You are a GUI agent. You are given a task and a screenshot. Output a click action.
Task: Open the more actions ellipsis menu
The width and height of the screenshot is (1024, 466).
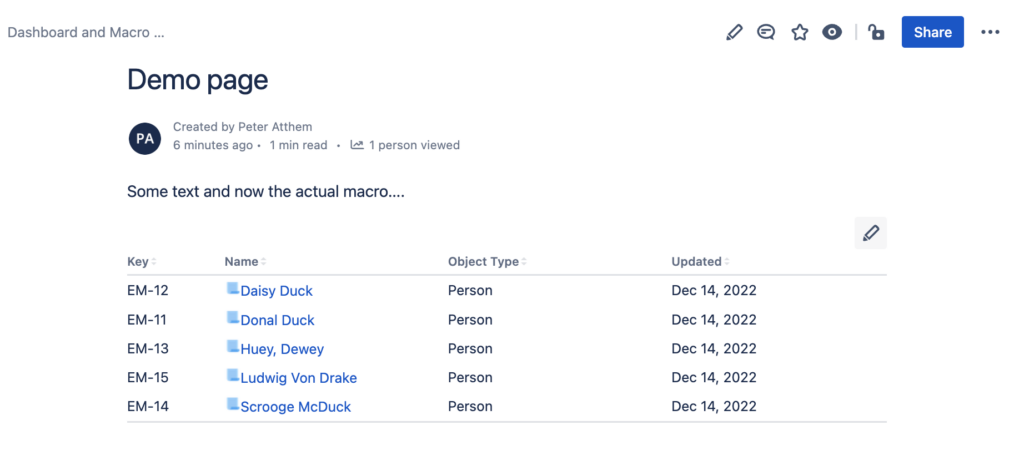click(990, 33)
